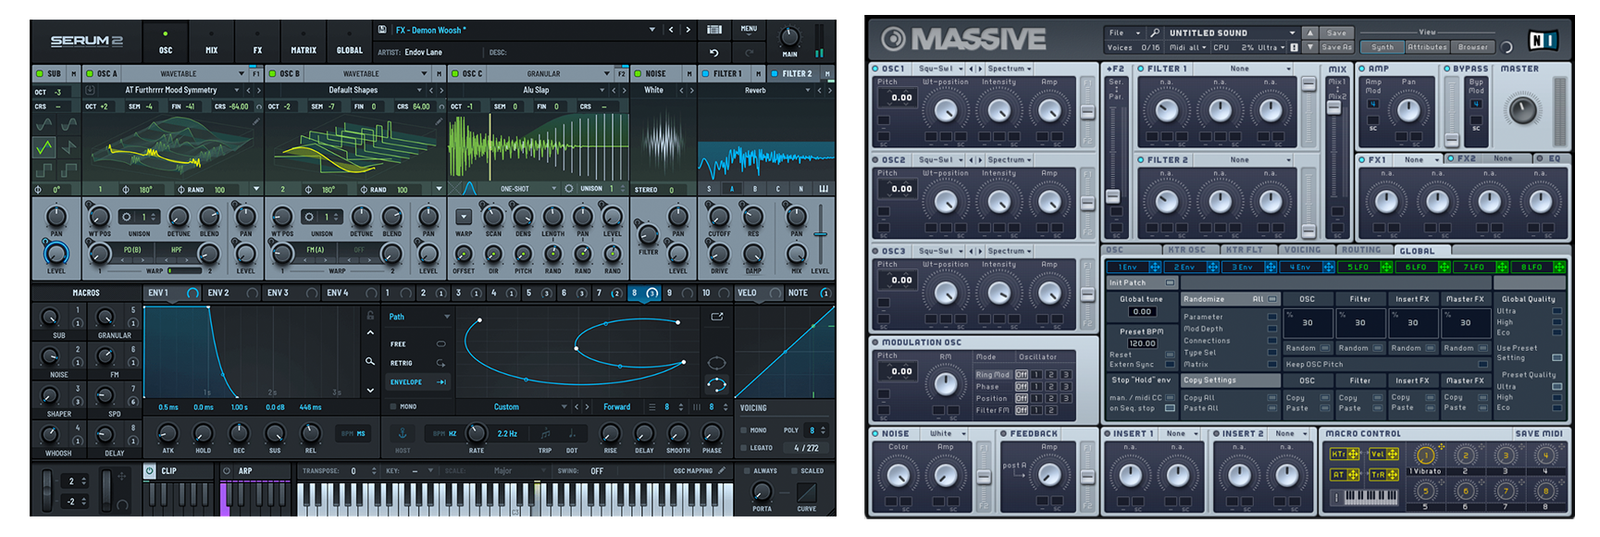Go to next Serum preset arrow
Viewport: 1600px width, 537px height.
[x=688, y=30]
